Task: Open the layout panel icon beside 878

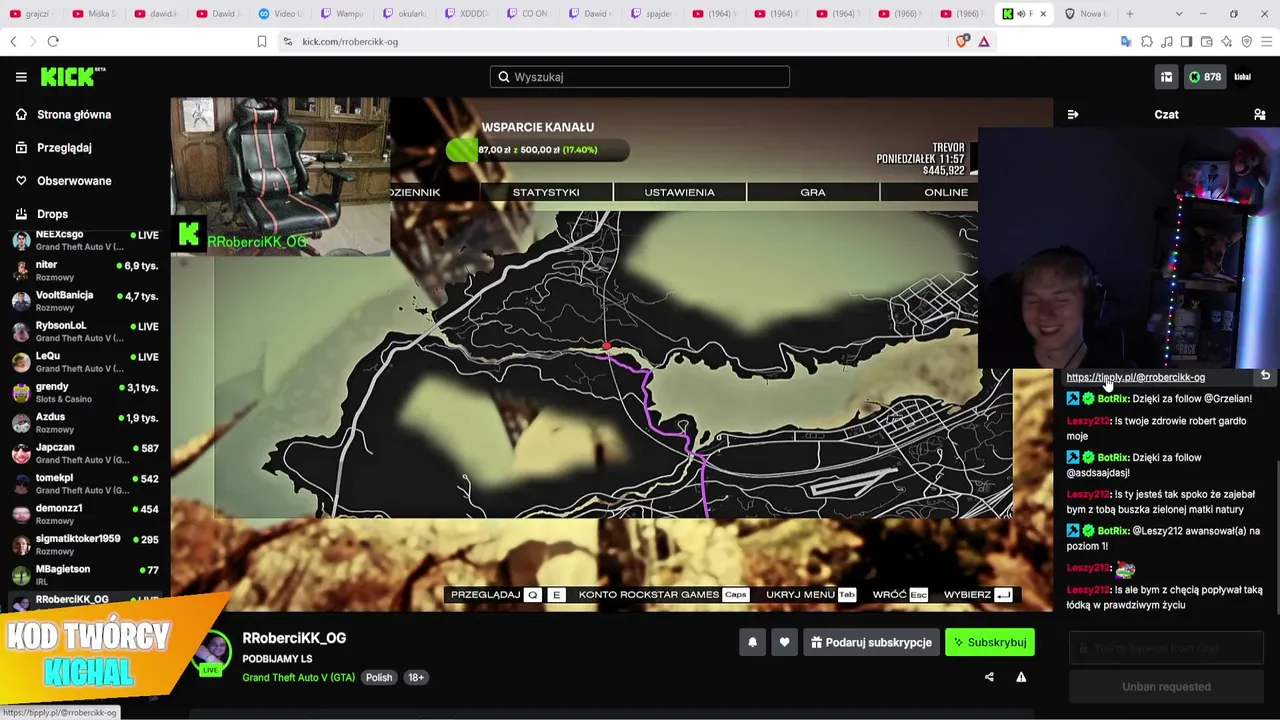Action: 1166,77
